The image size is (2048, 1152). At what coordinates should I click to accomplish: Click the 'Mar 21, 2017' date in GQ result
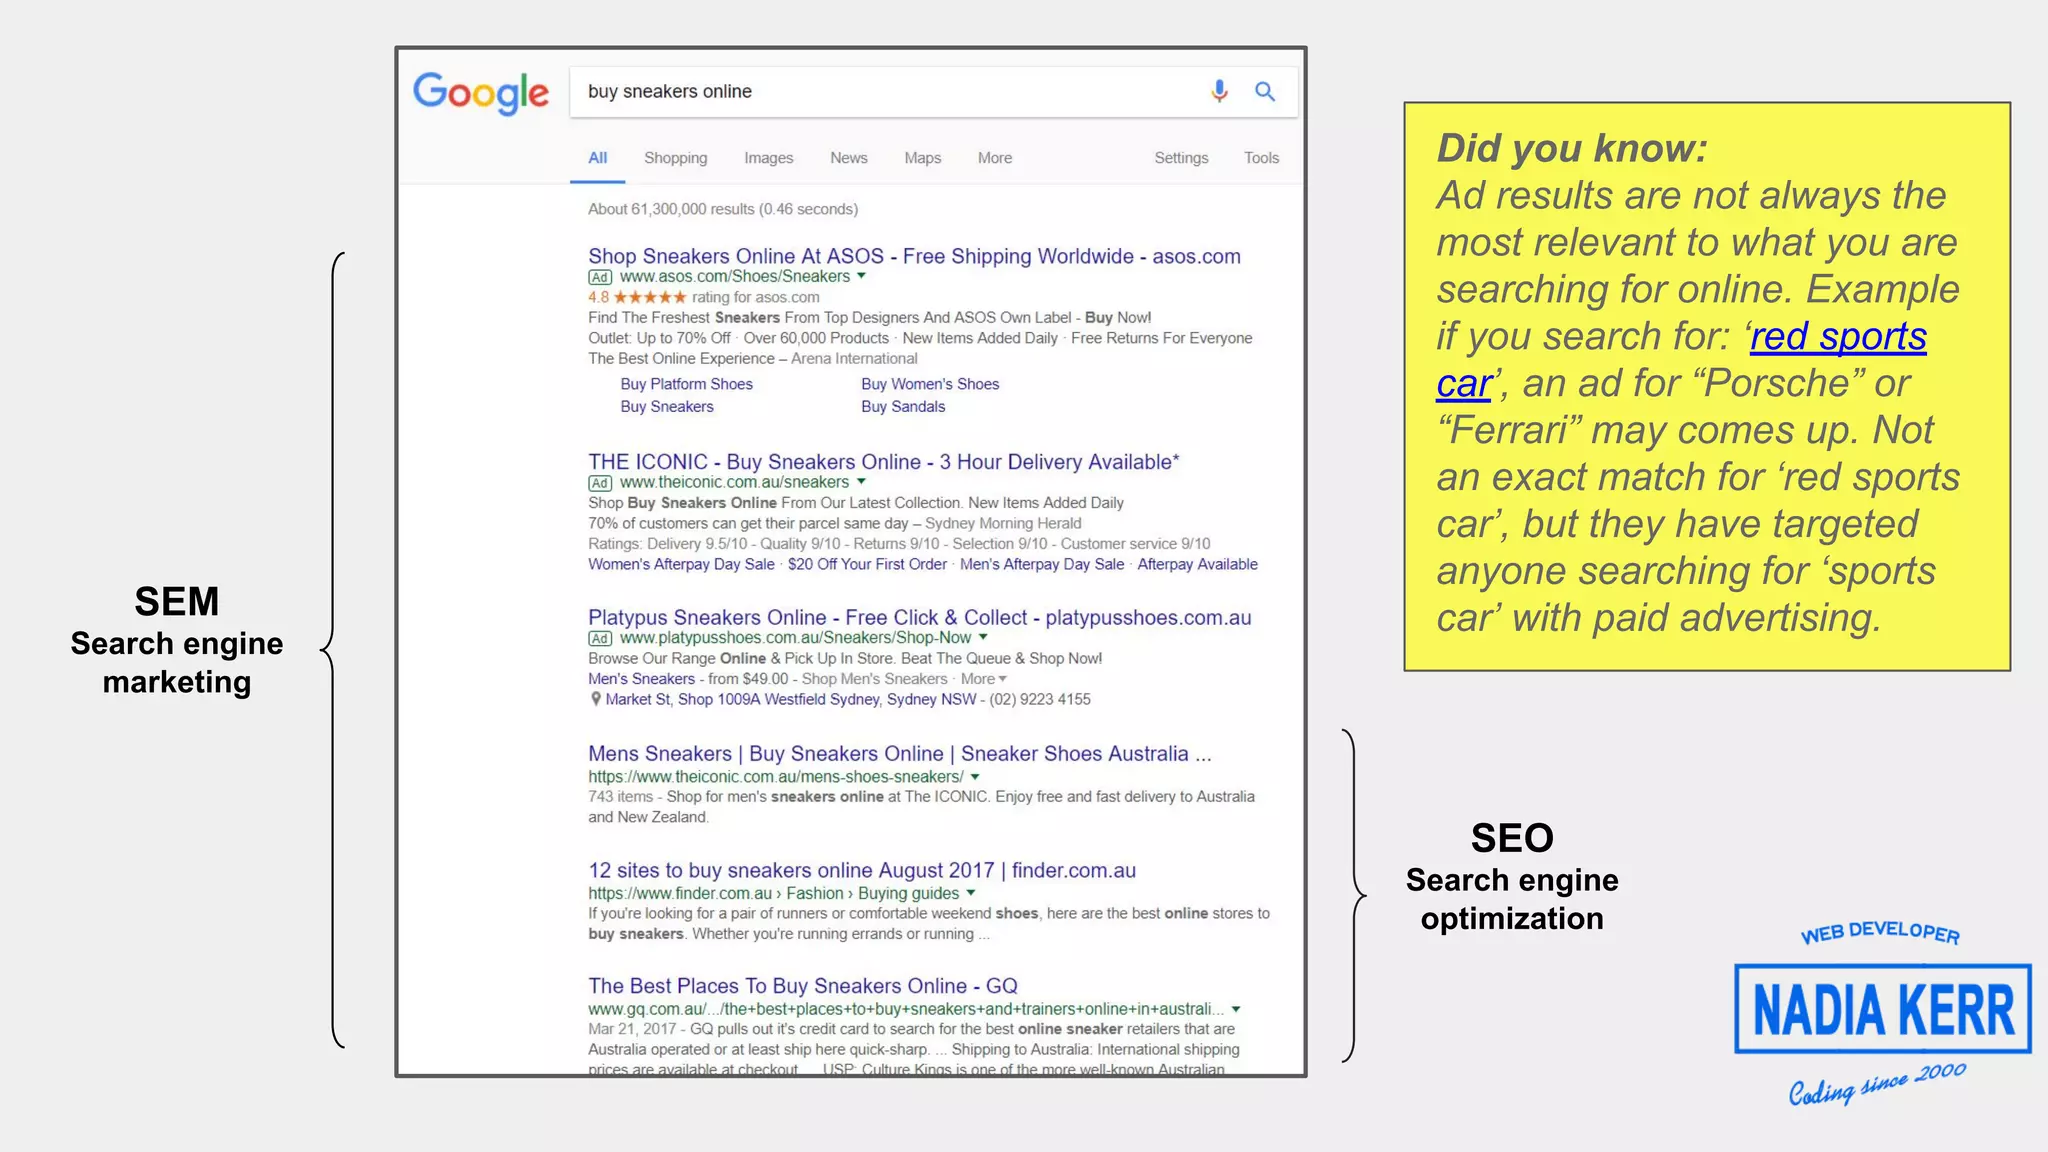point(632,1029)
